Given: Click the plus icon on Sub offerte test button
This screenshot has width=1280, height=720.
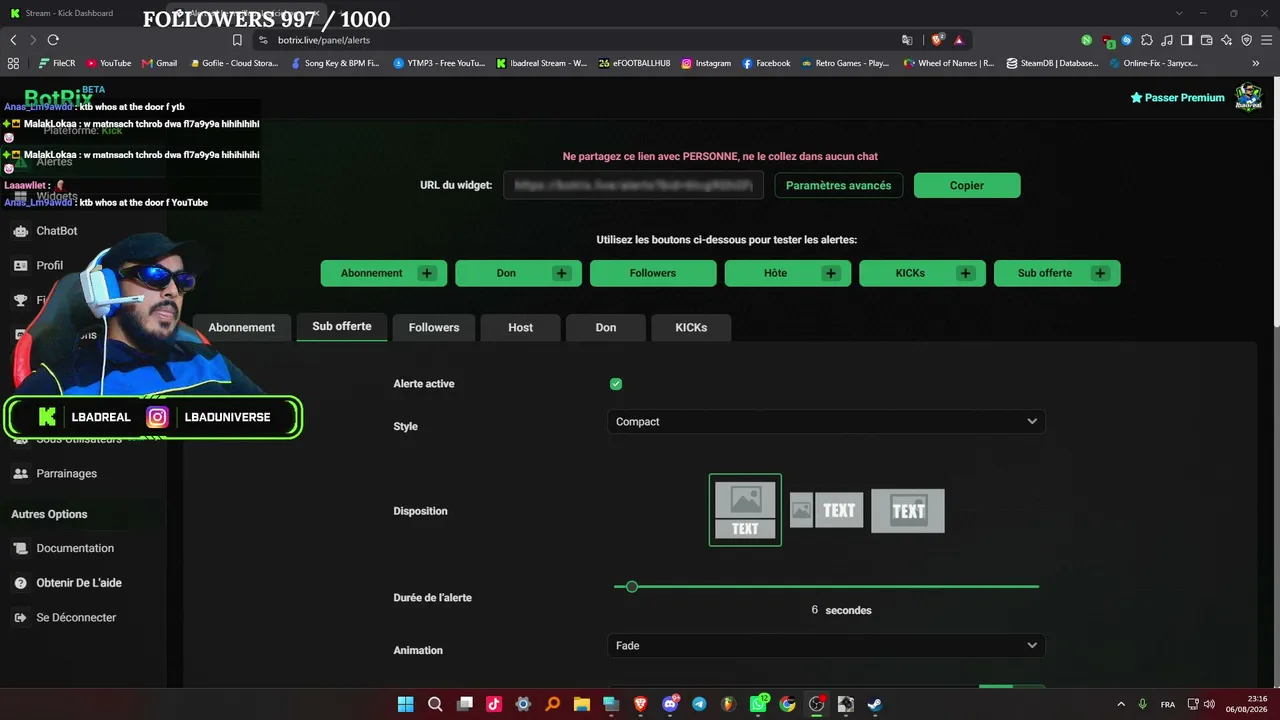Looking at the screenshot, I should [1100, 273].
